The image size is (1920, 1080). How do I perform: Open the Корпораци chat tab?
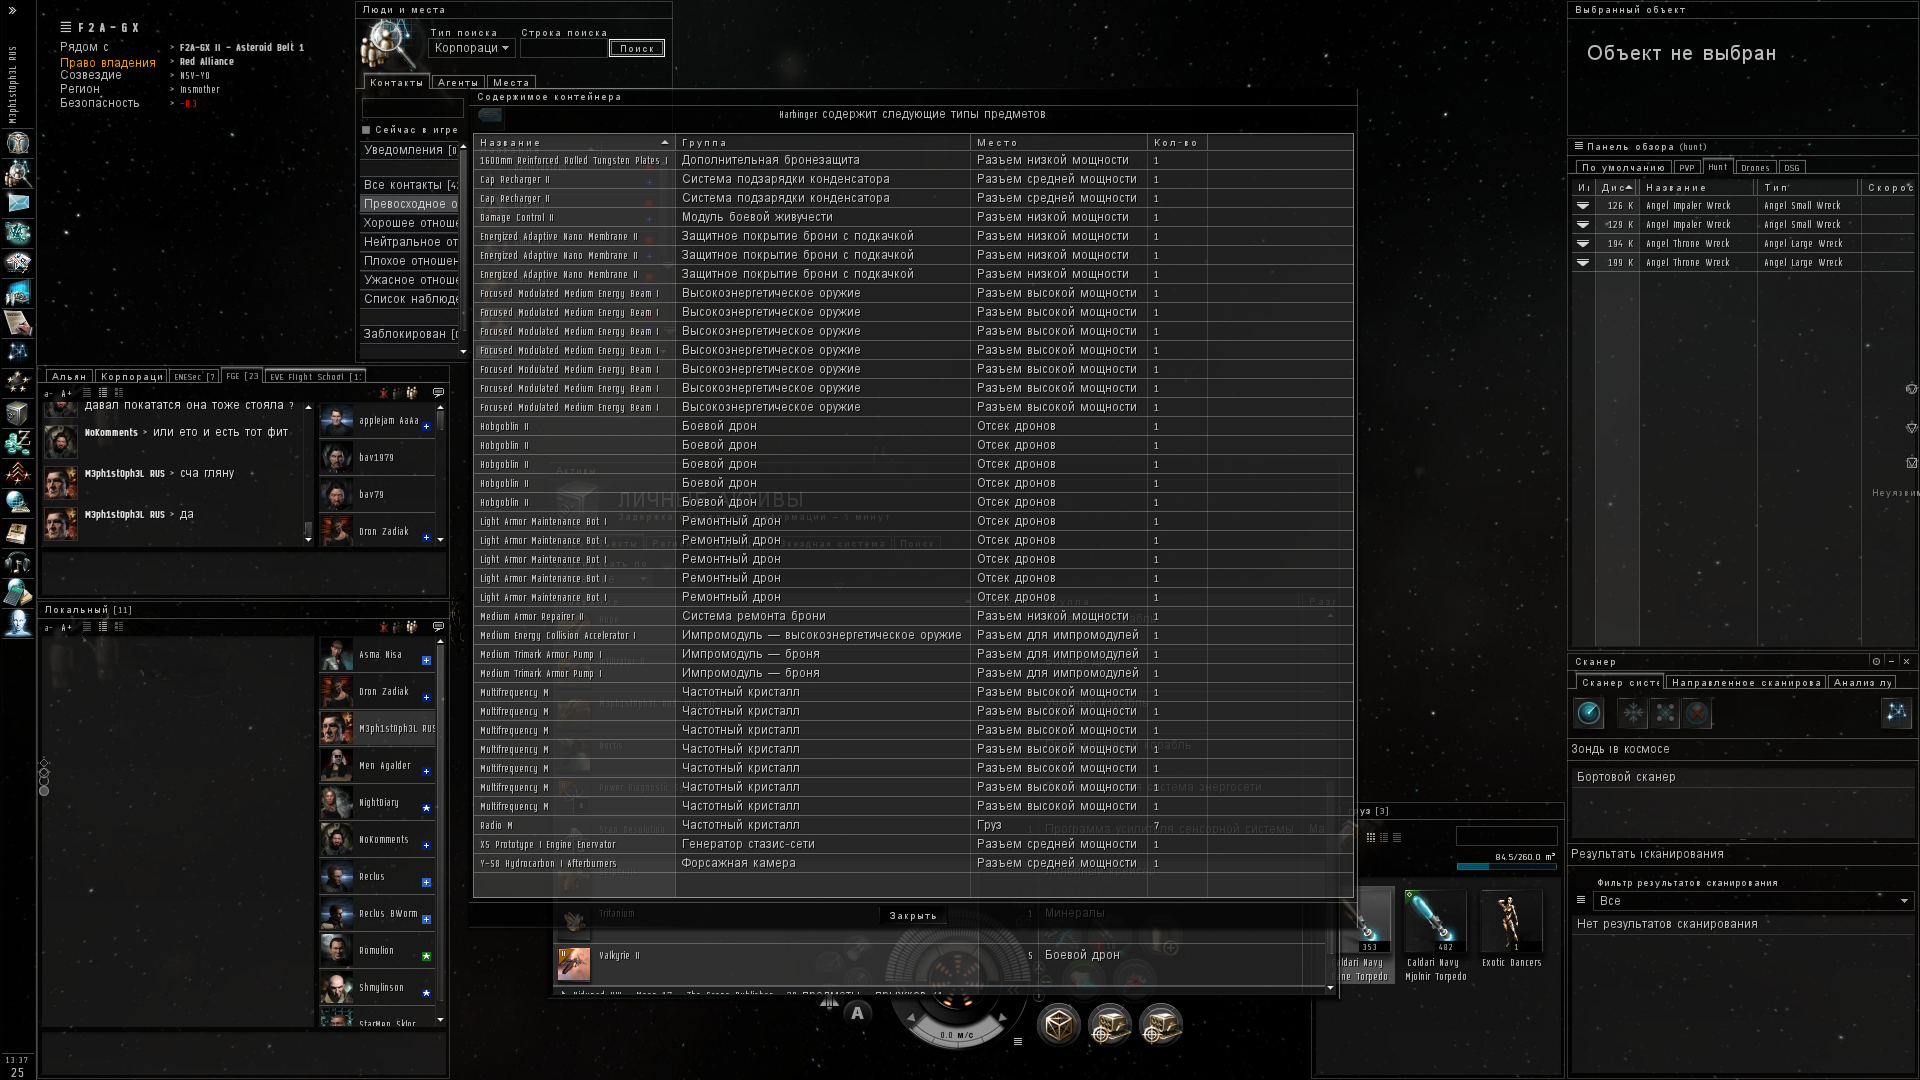coord(132,377)
